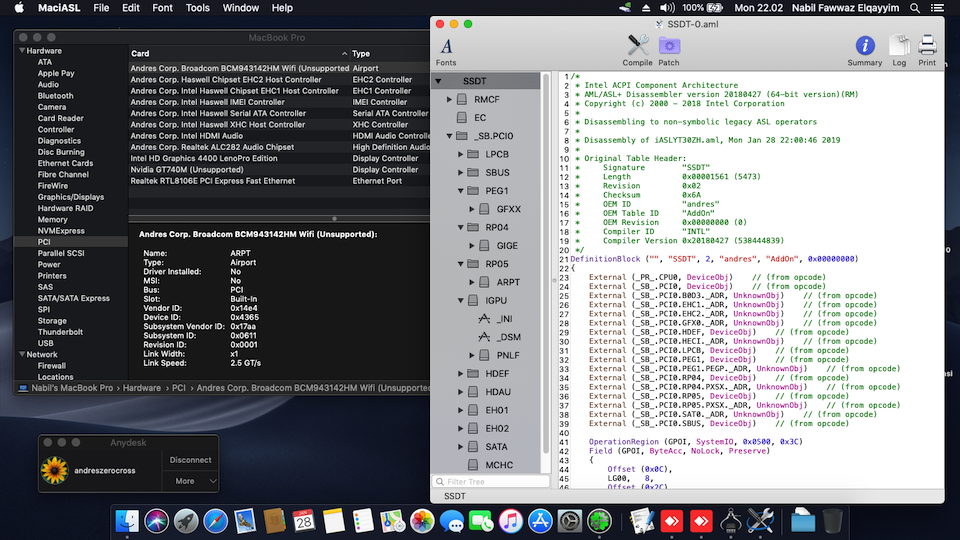Click Disconnect in Anydesk panel
Viewport: 960px width, 540px height.
tap(190, 460)
